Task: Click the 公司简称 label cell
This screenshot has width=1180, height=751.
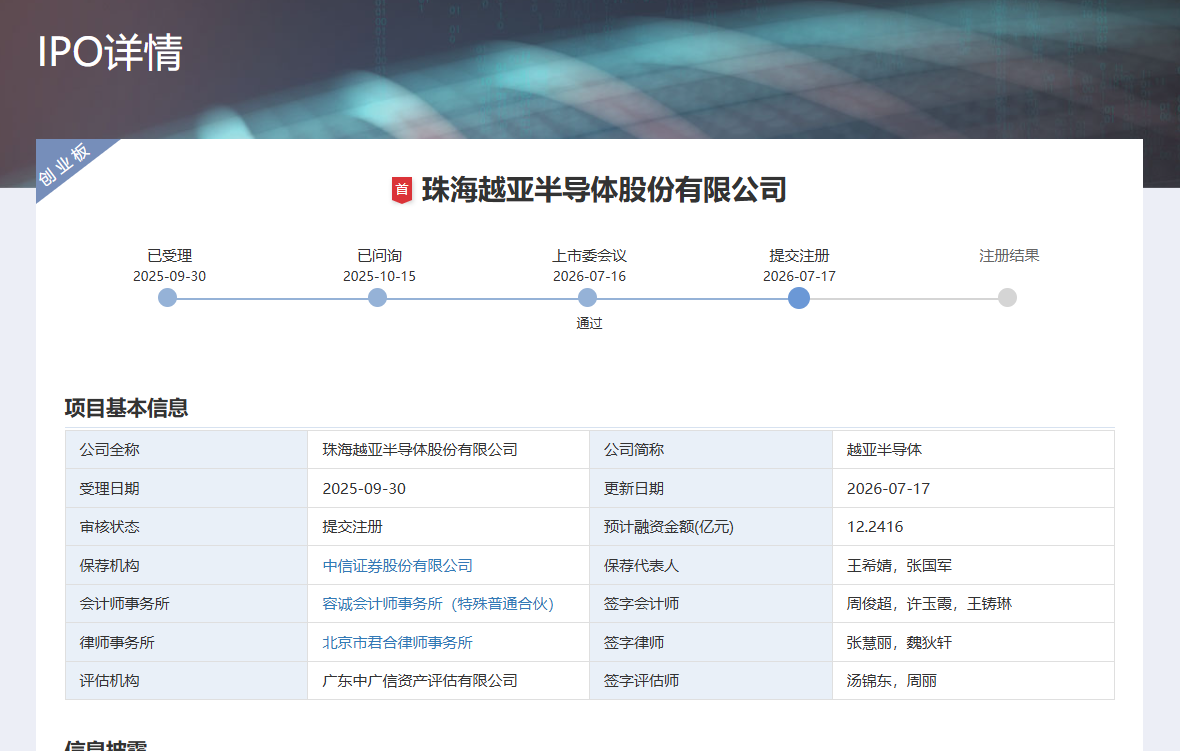Action: (711, 450)
